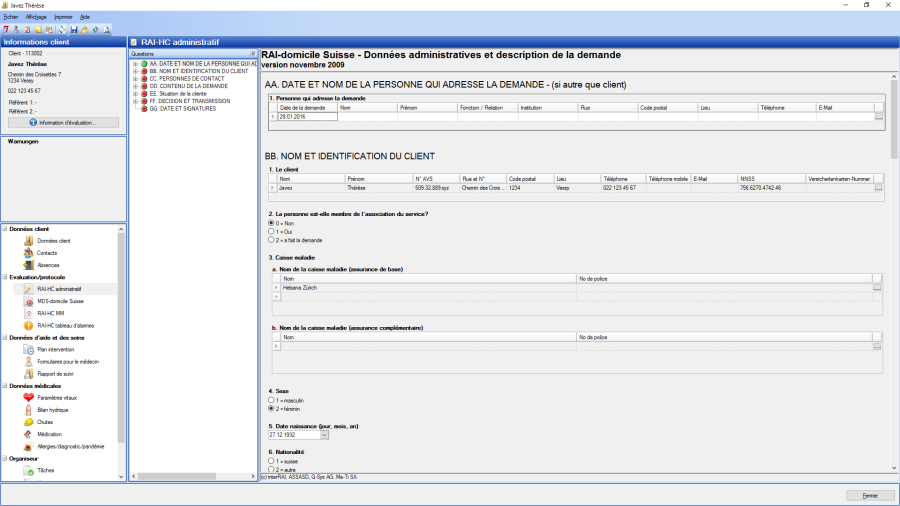
Task: Click the green refresh toolbar icon
Action: [95, 29]
